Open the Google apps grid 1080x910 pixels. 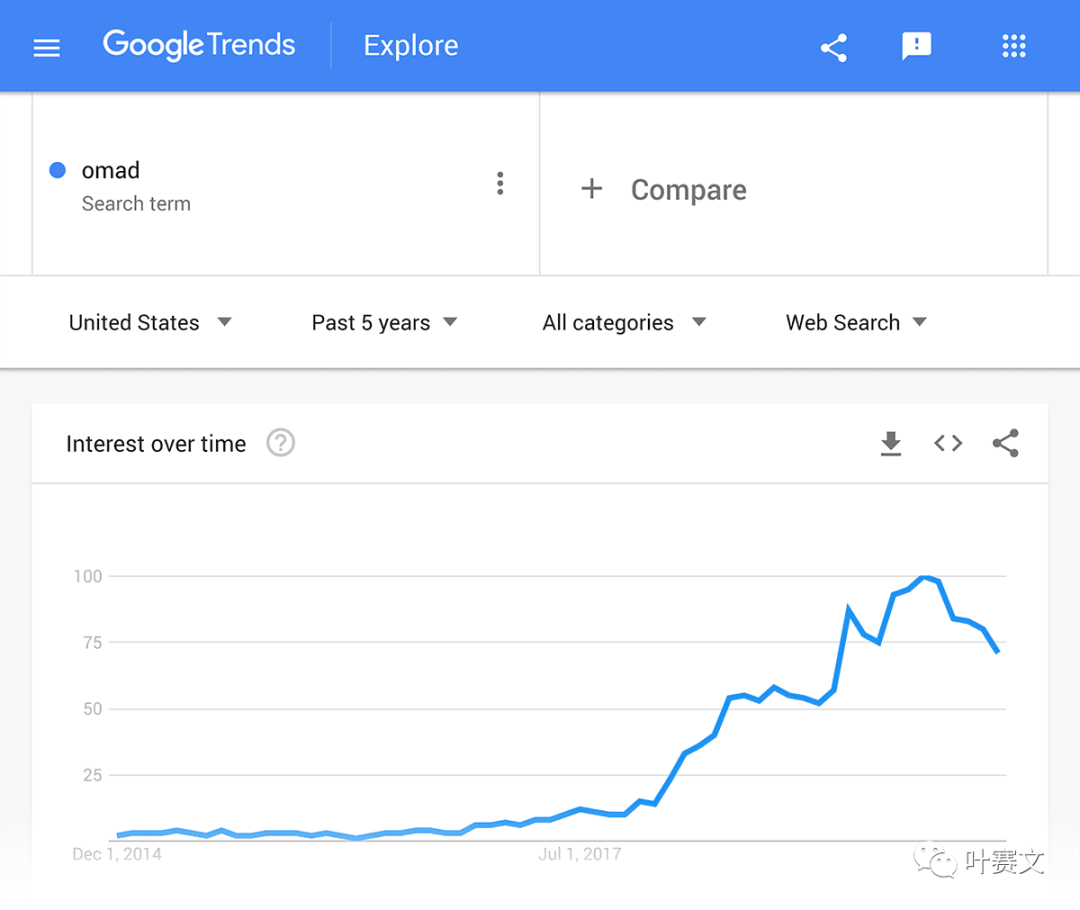pos(1013,46)
